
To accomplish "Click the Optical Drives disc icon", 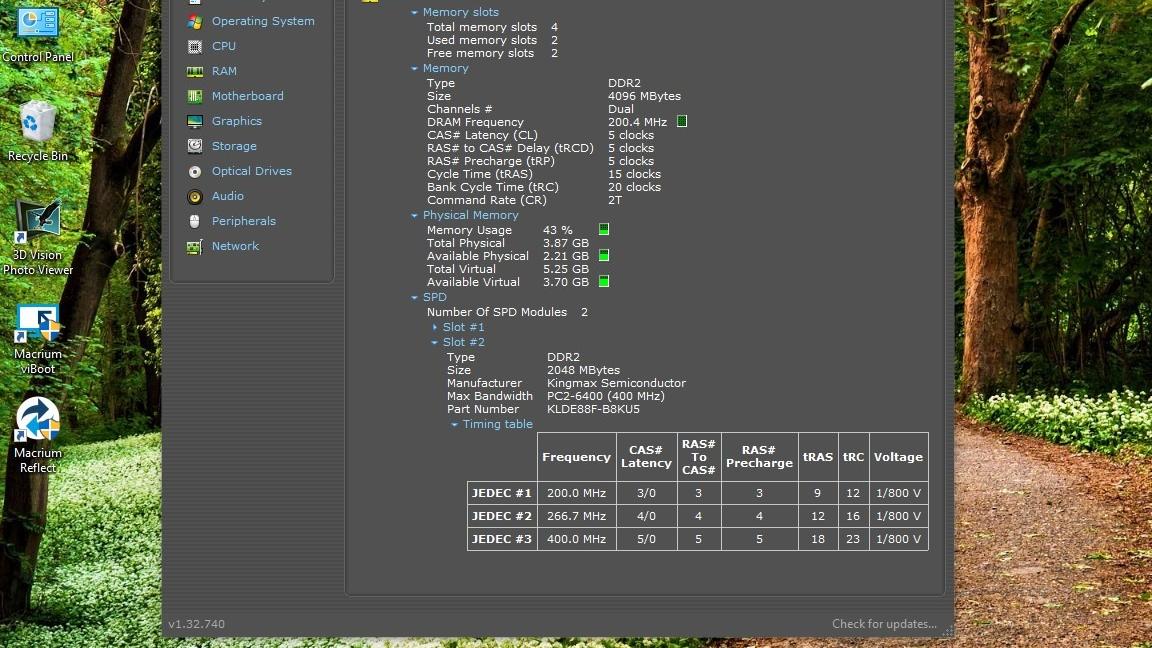I will 194,171.
